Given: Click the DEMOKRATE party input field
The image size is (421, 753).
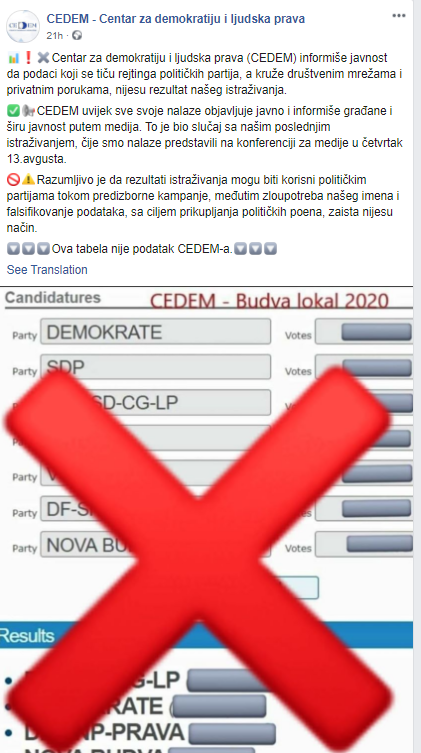Looking at the screenshot, I should (156, 331).
